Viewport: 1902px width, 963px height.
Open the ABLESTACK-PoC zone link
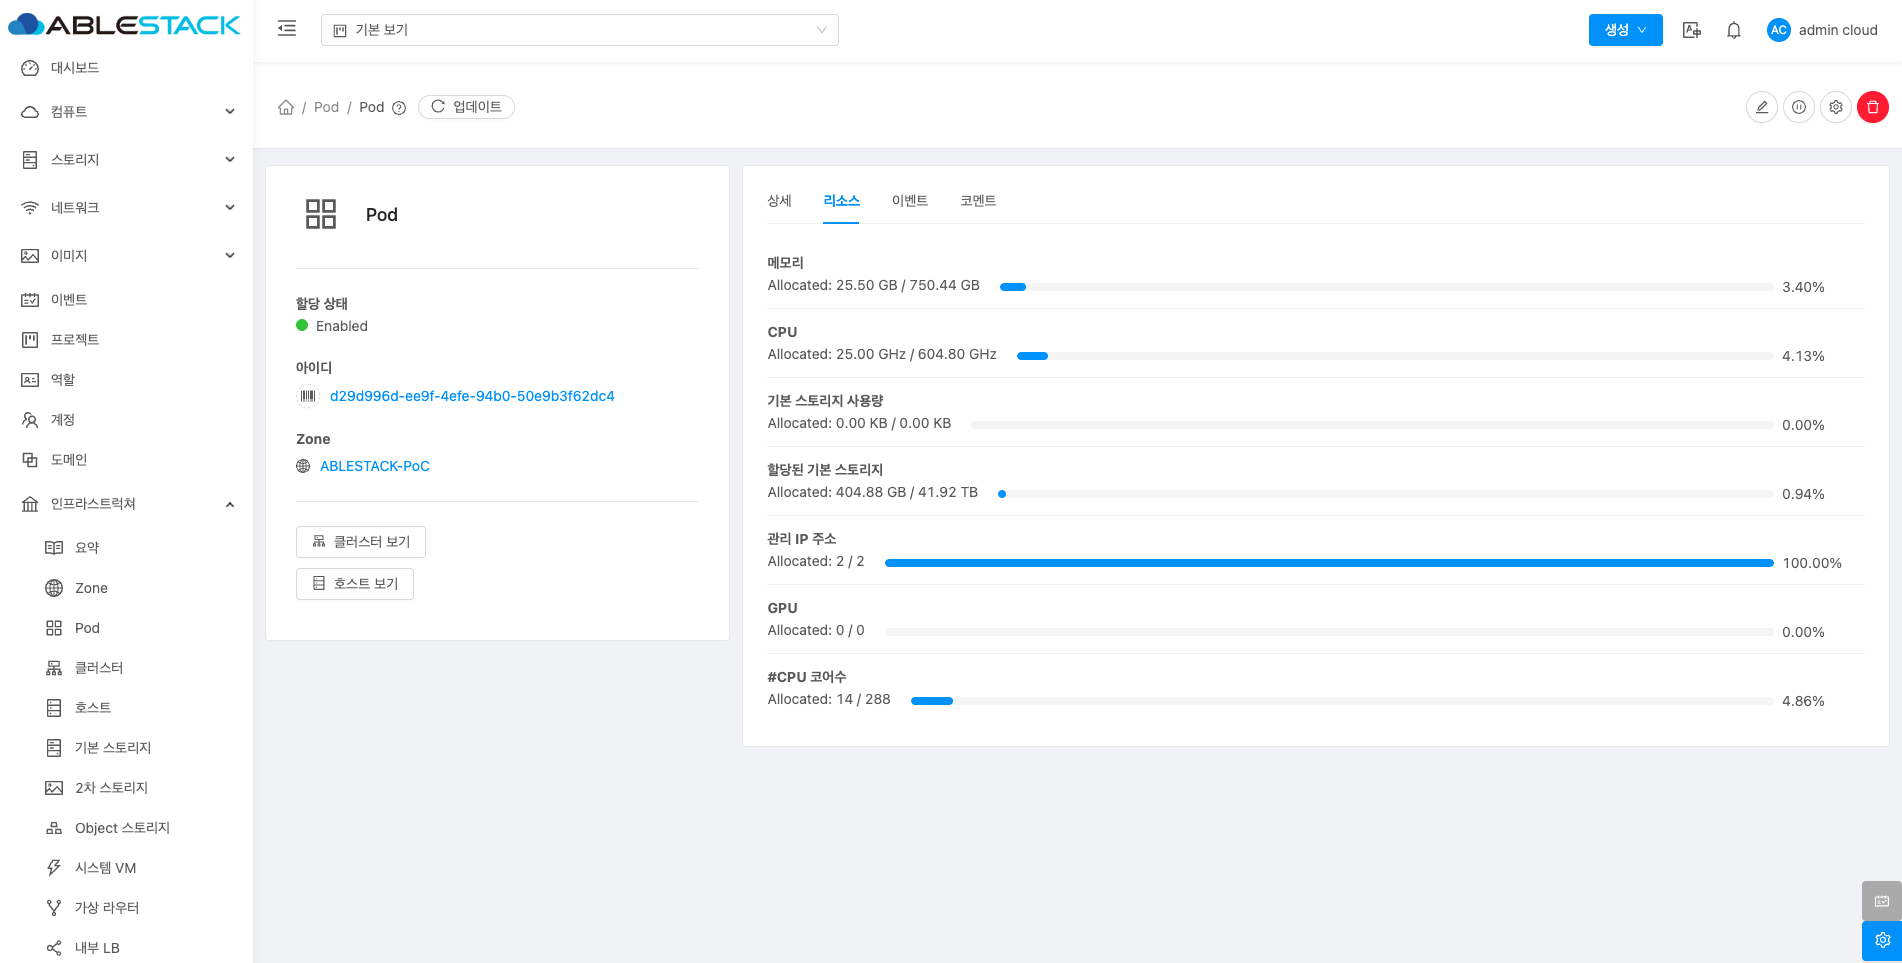374,466
